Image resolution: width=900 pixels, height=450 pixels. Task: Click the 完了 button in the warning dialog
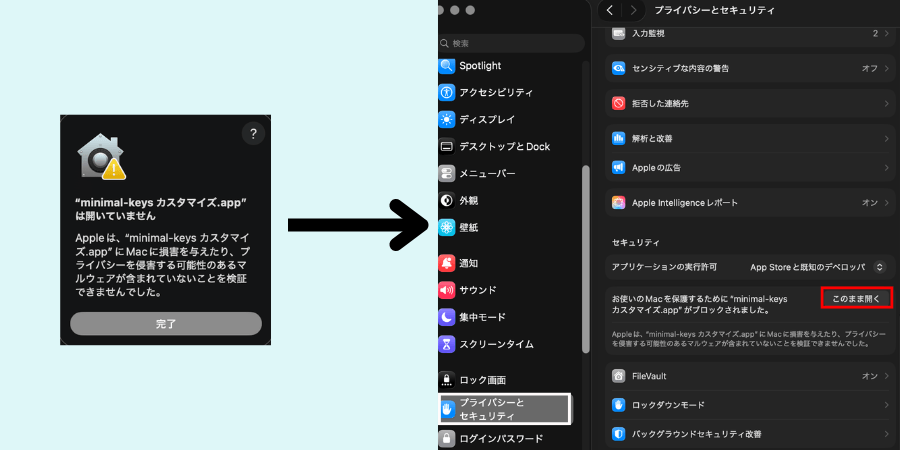click(166, 324)
